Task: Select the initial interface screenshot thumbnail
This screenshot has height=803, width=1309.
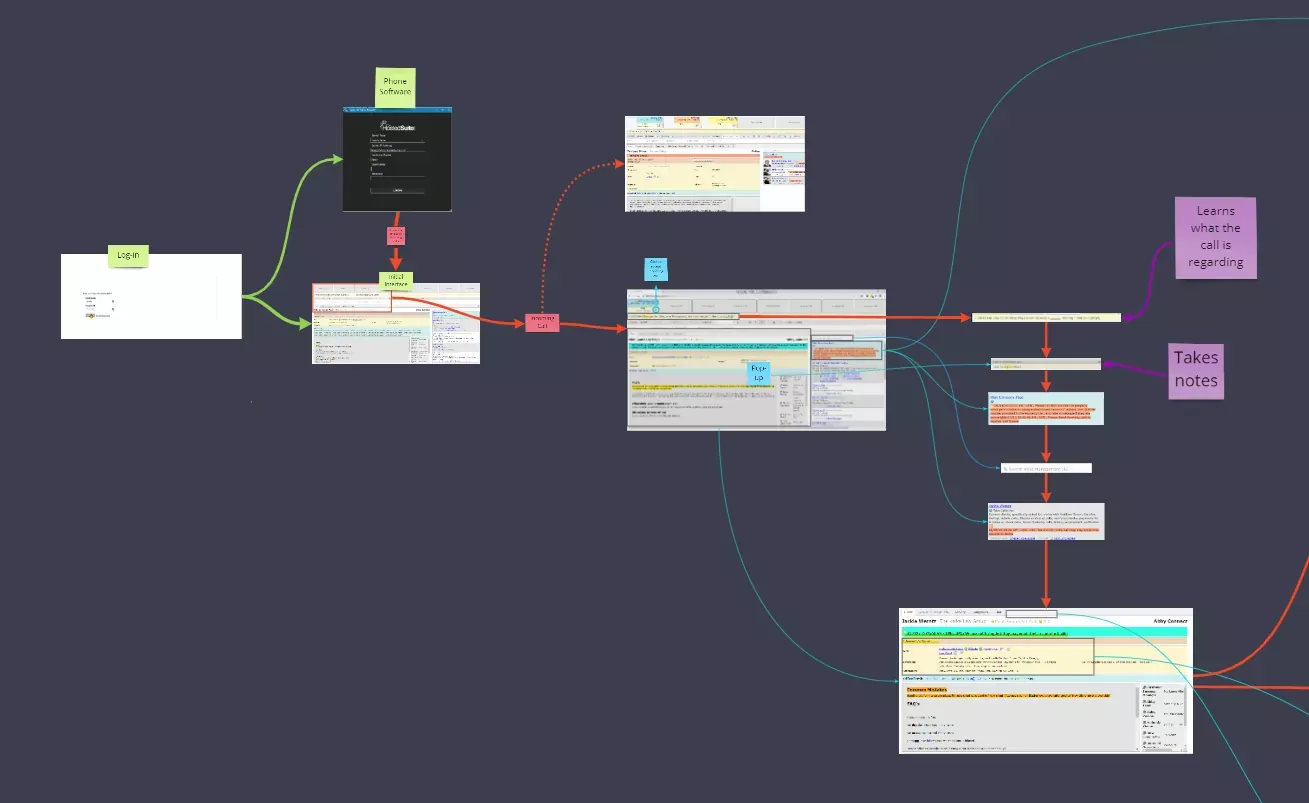Action: [x=396, y=323]
